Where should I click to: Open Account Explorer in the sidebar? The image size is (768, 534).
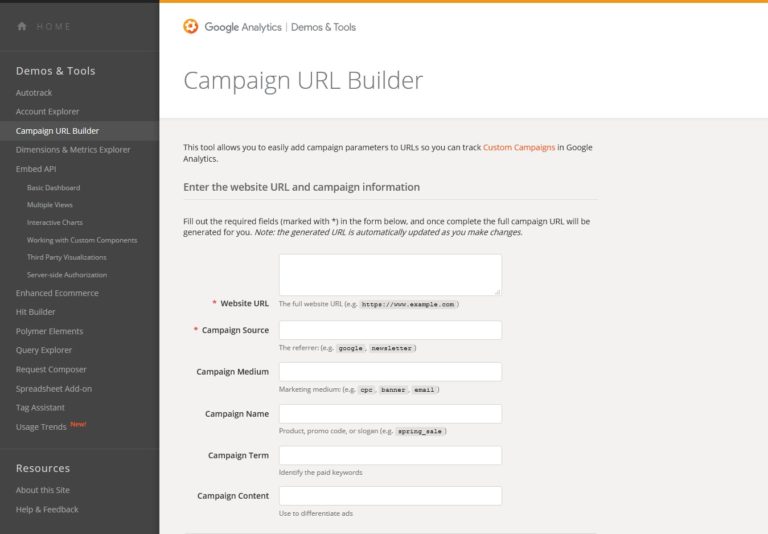47,112
